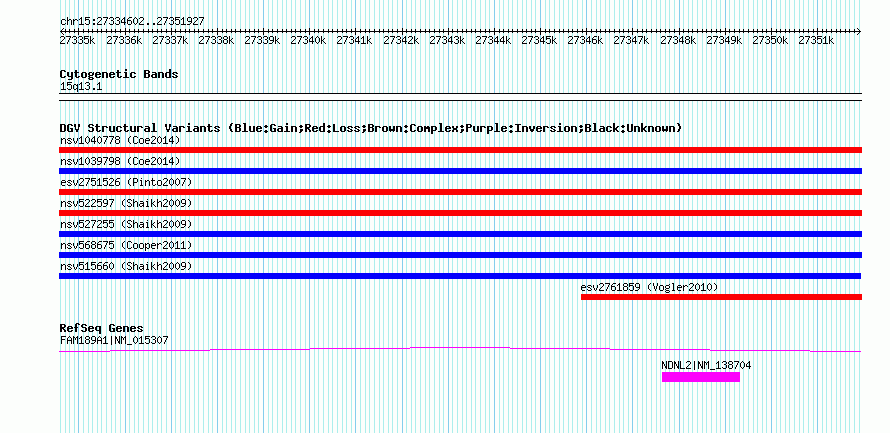The height and width of the screenshot is (433, 890).
Task: Click the blue bar under nsv1039798
Action: (460, 171)
